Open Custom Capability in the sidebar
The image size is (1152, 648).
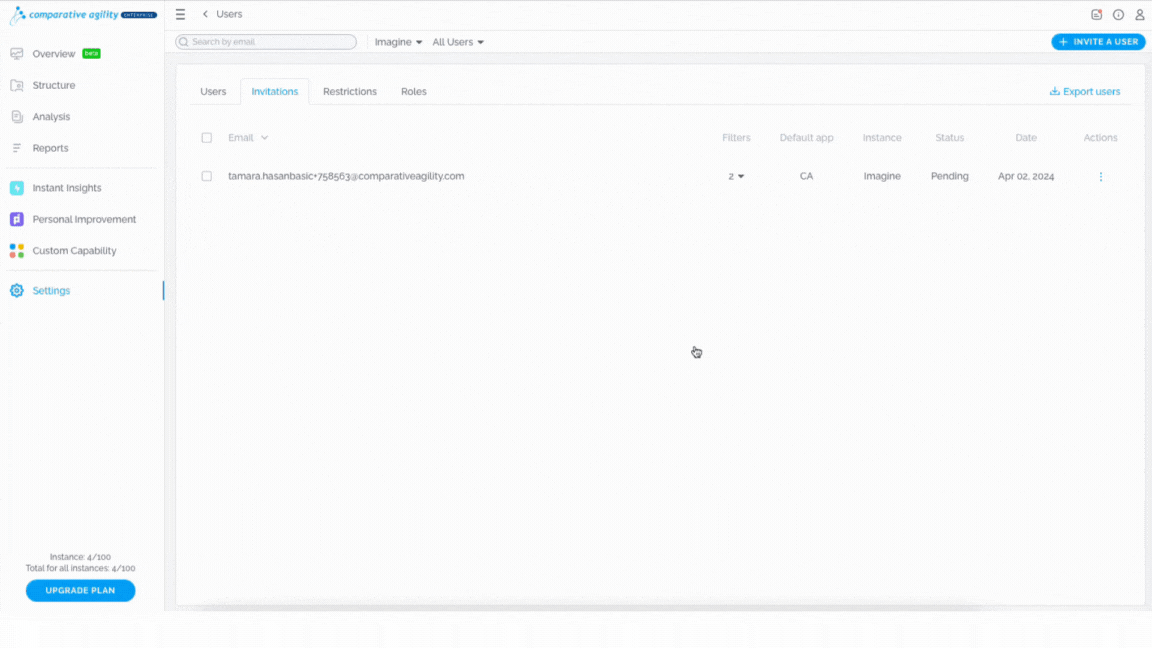(74, 251)
